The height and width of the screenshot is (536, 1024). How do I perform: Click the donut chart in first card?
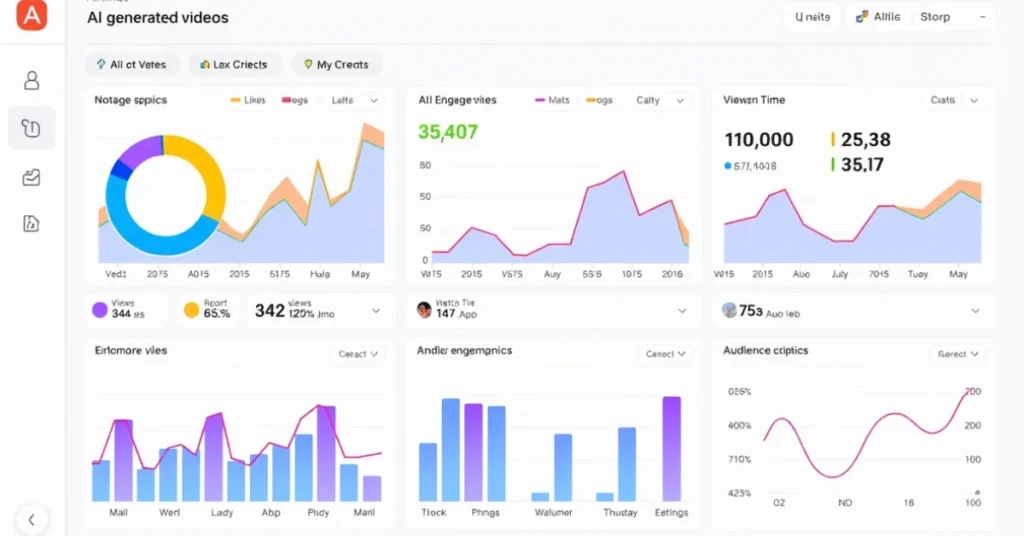point(166,193)
